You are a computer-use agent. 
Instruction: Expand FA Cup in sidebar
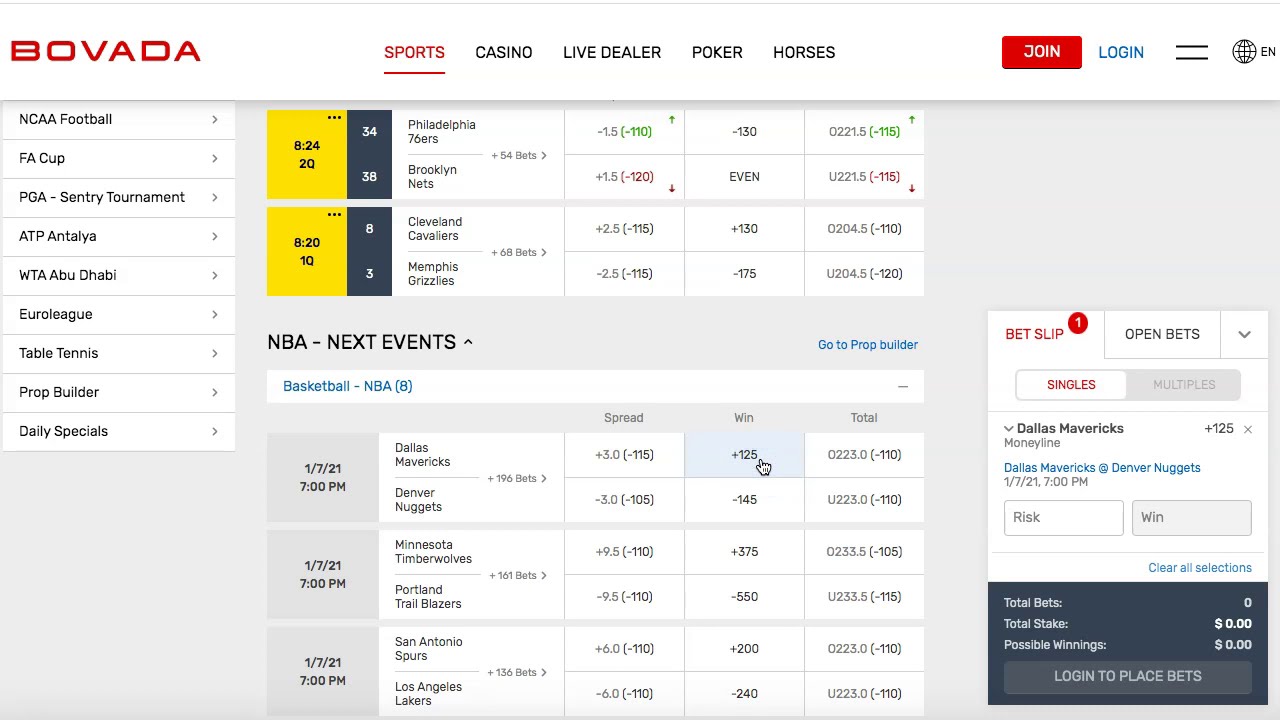[119, 158]
